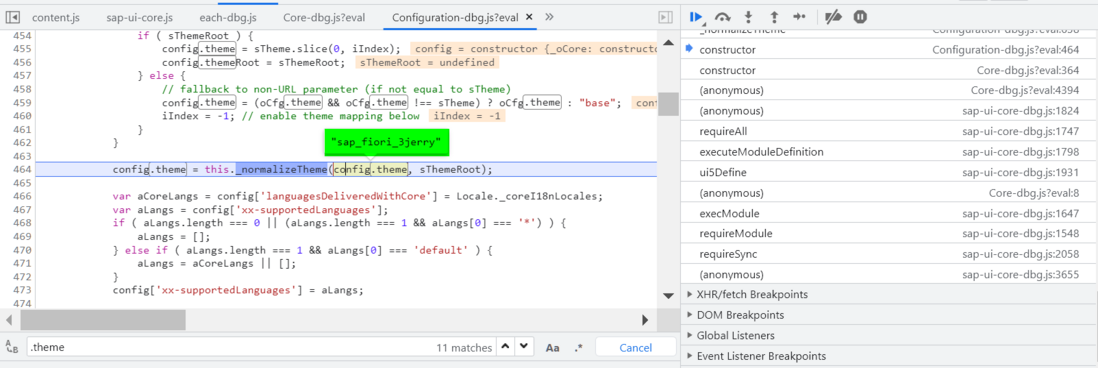Screen dimensions: 1098x368
Task: Select the Configuration-dbg.js?eval tab
Action: pyautogui.click(x=455, y=17)
